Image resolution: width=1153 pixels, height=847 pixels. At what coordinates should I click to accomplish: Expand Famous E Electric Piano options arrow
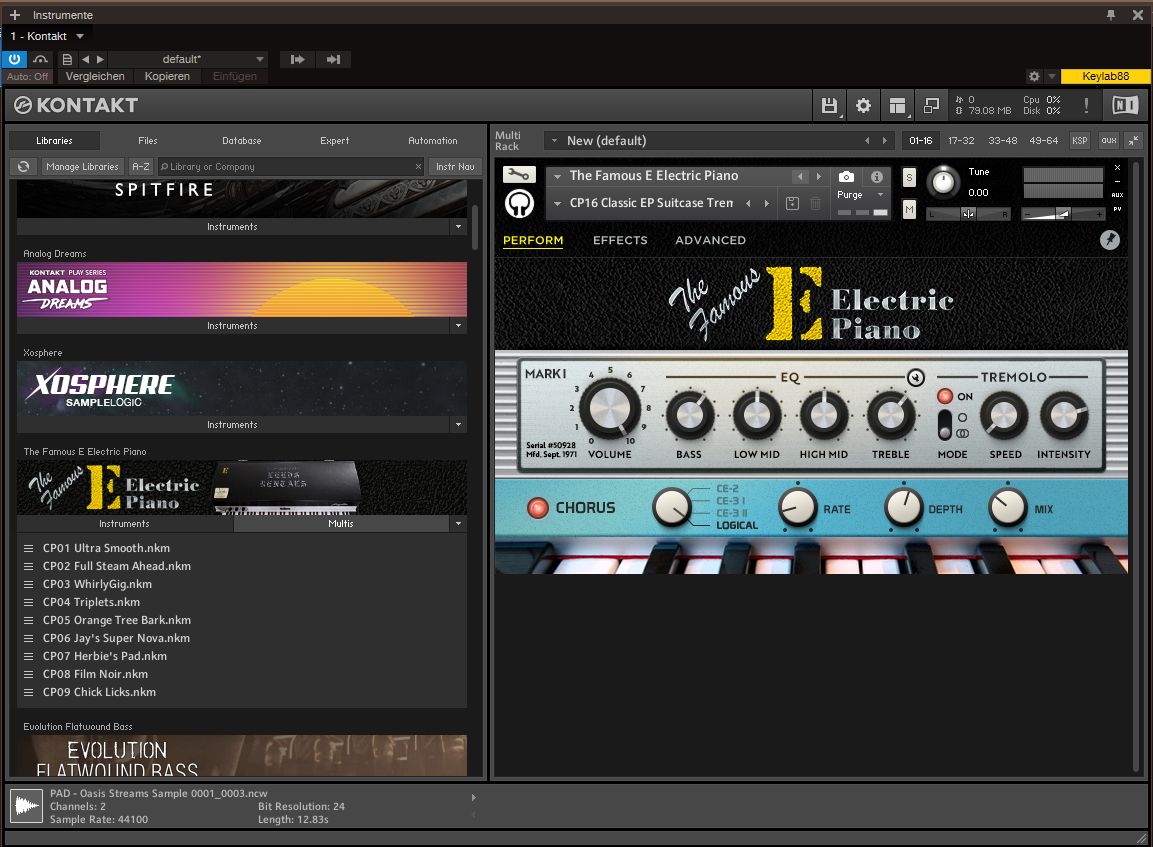click(459, 523)
